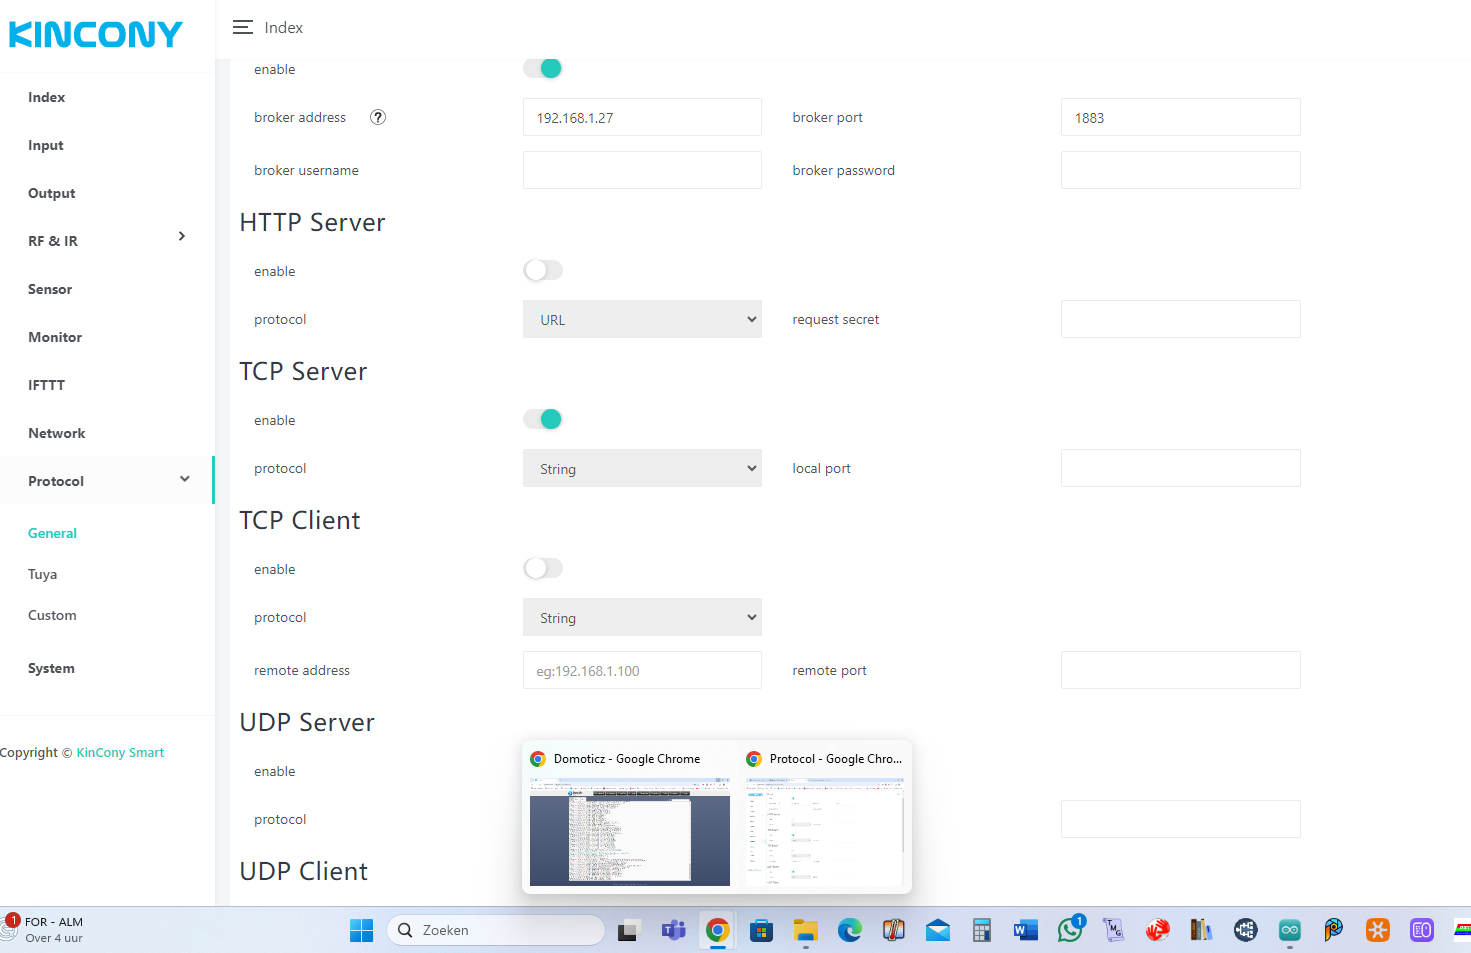Open Calculator from the taskbar
Image resolution: width=1471 pixels, height=953 pixels.
(981, 930)
